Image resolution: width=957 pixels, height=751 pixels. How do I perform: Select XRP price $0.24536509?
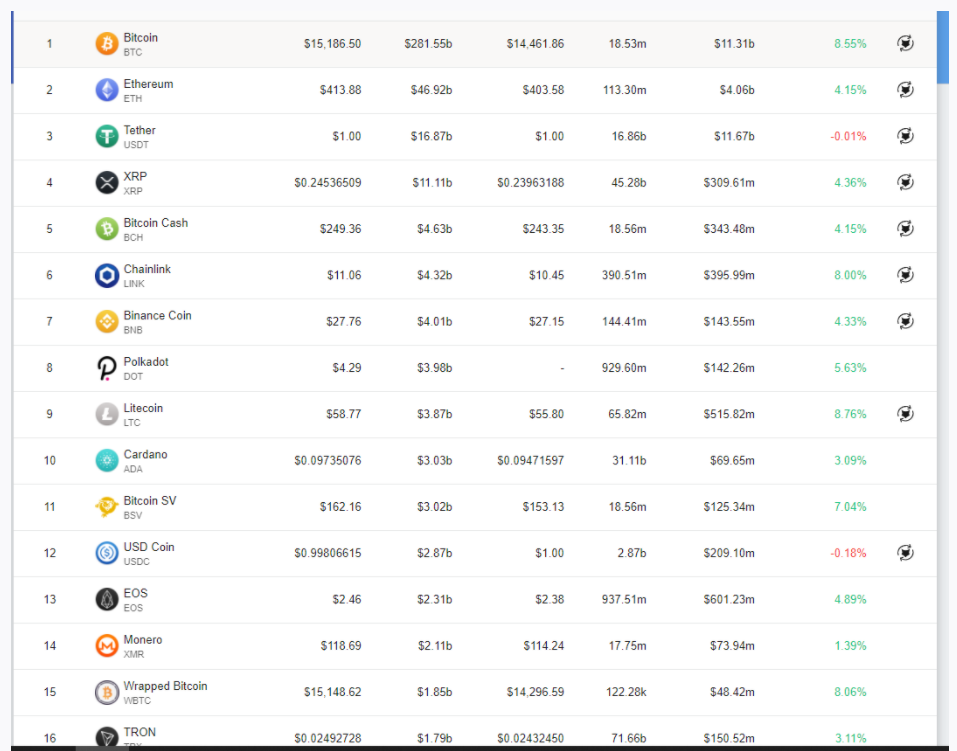(328, 183)
